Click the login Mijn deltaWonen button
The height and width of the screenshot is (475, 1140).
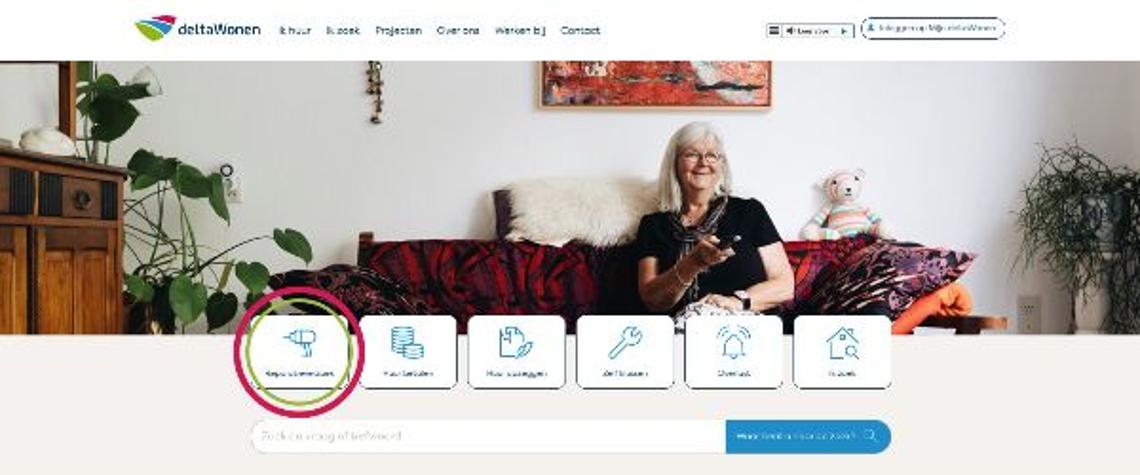(x=933, y=28)
